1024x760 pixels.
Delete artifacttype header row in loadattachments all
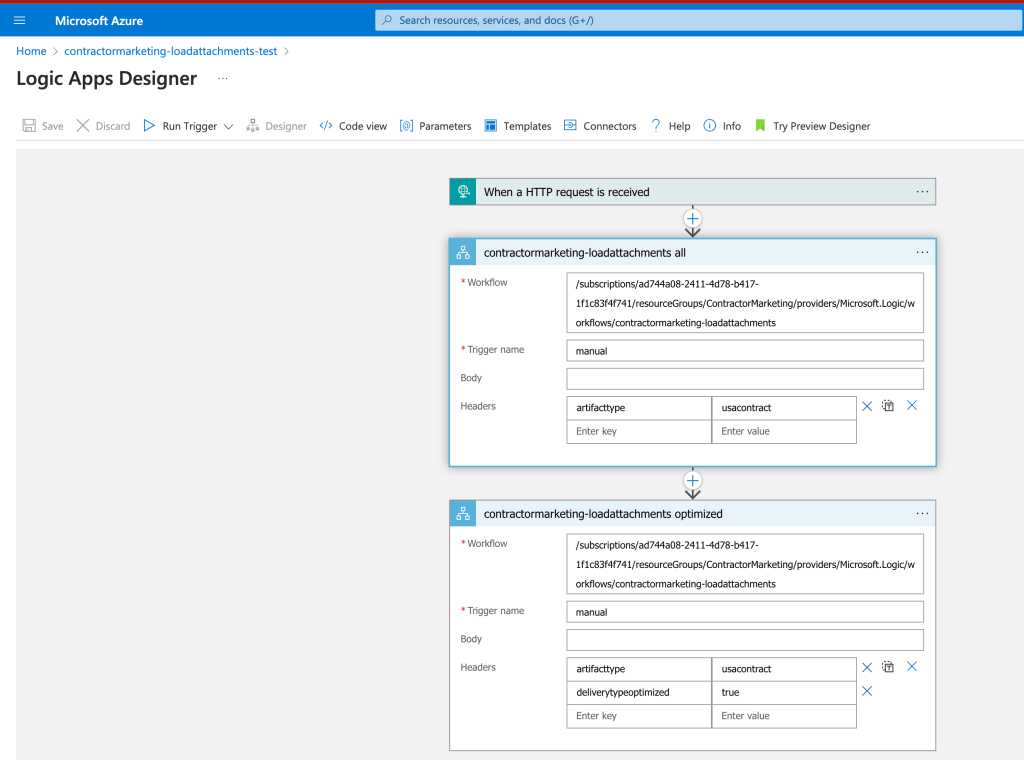click(x=867, y=406)
